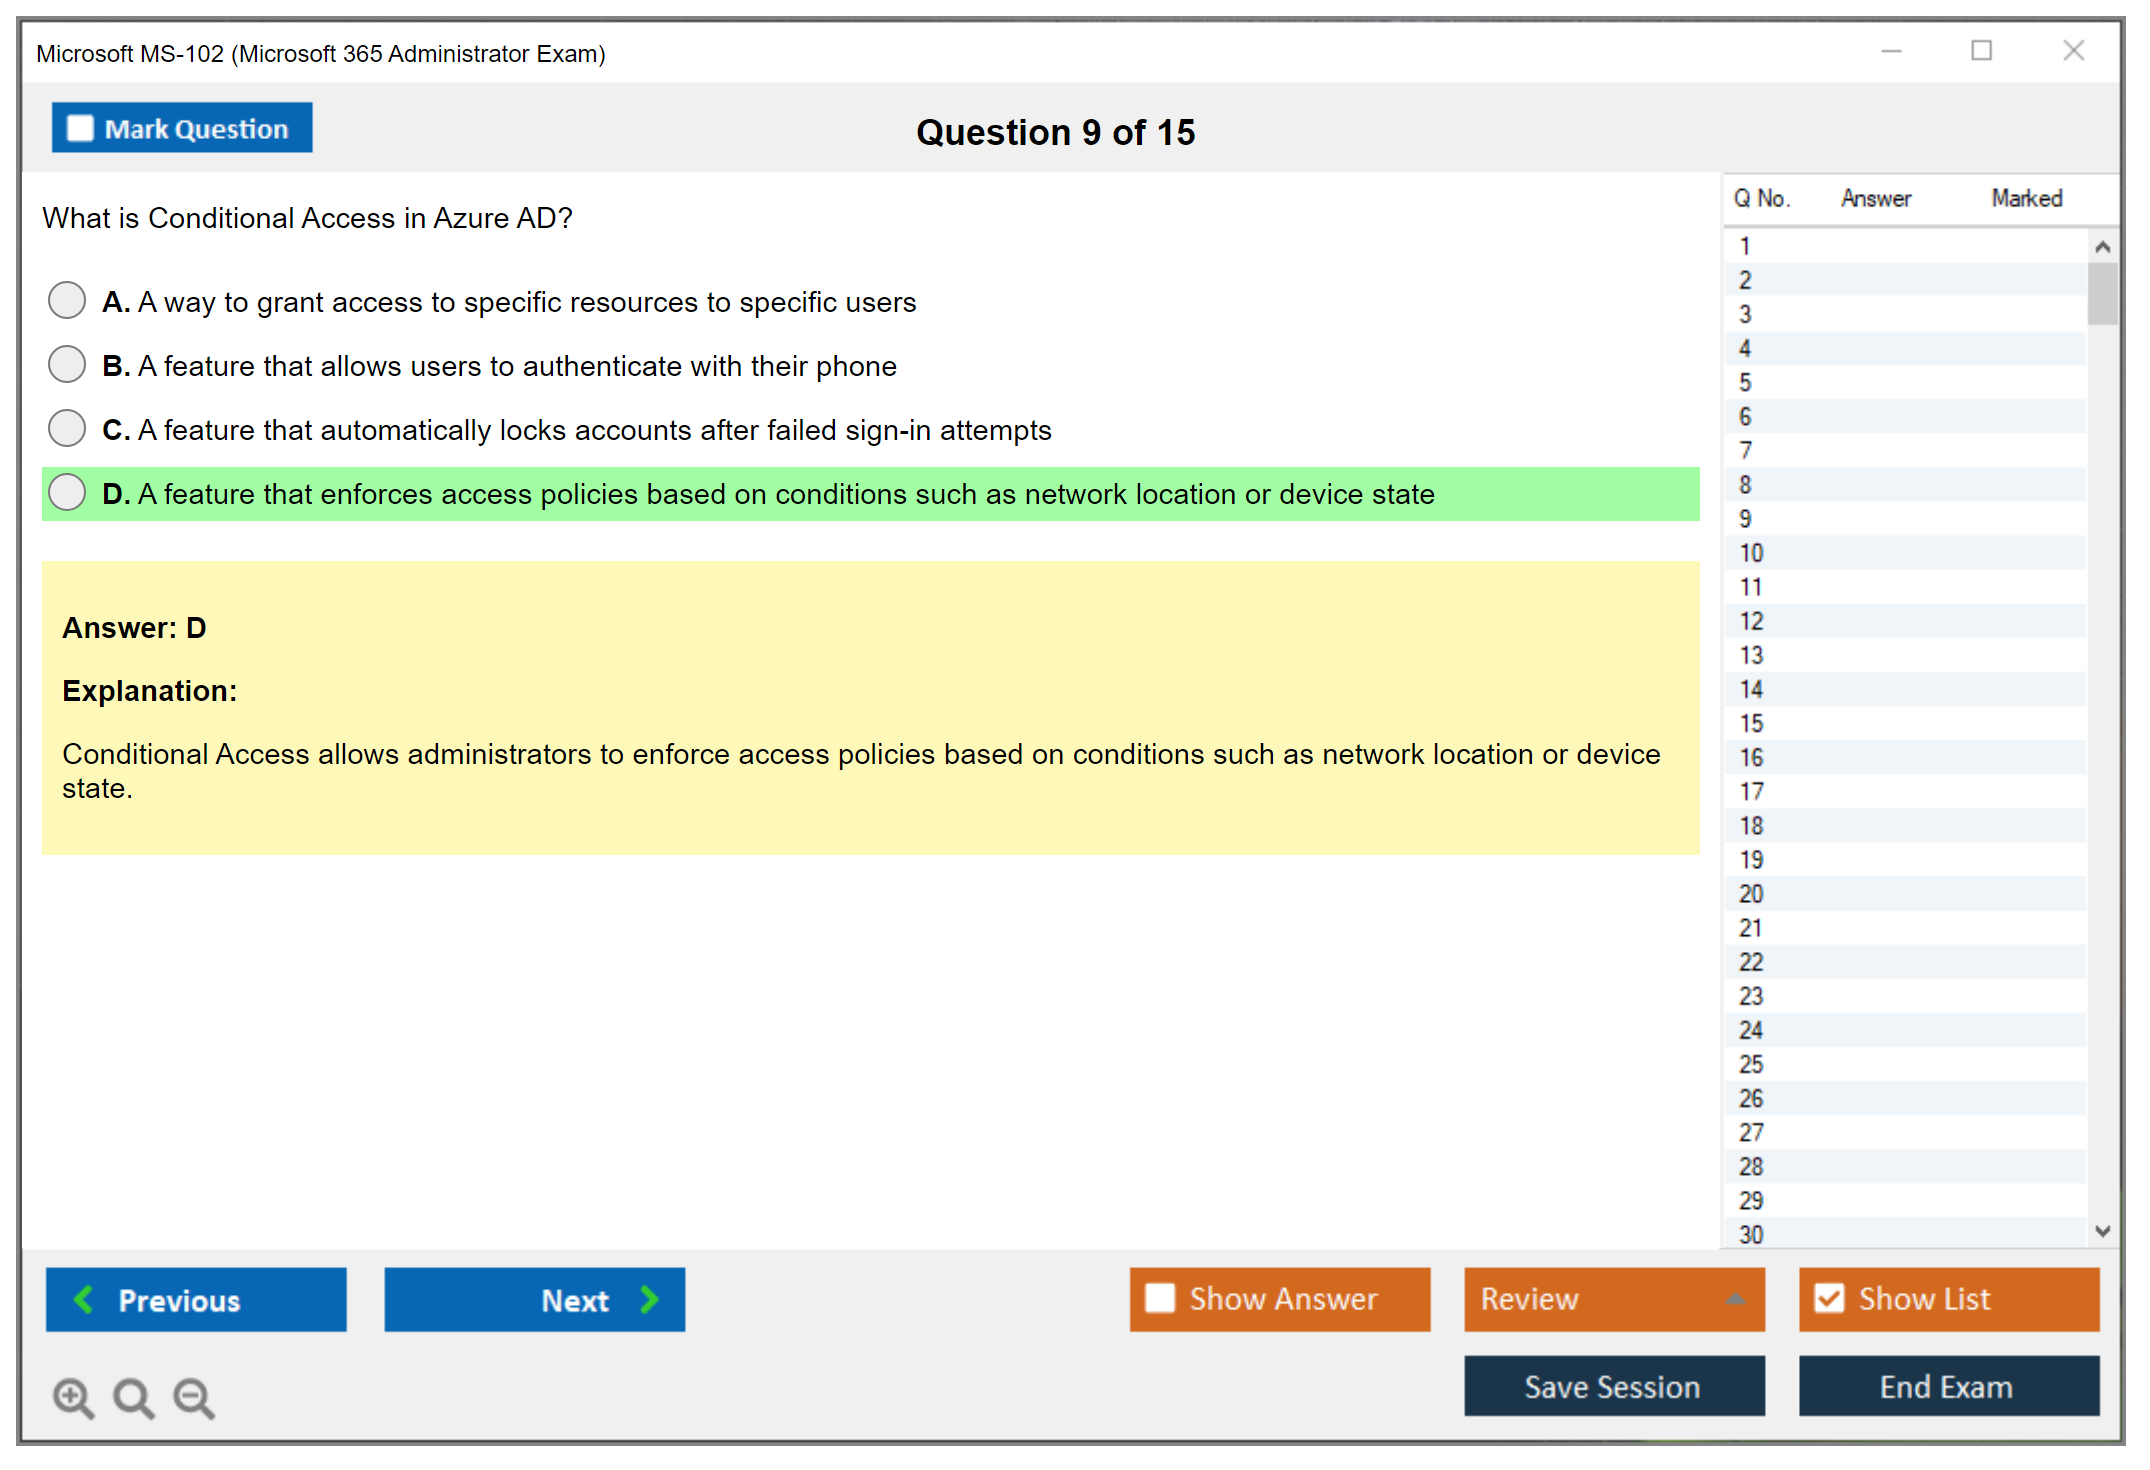The height and width of the screenshot is (1470, 2150).
Task: Click the green right arrow on Next
Action: click(x=649, y=1299)
